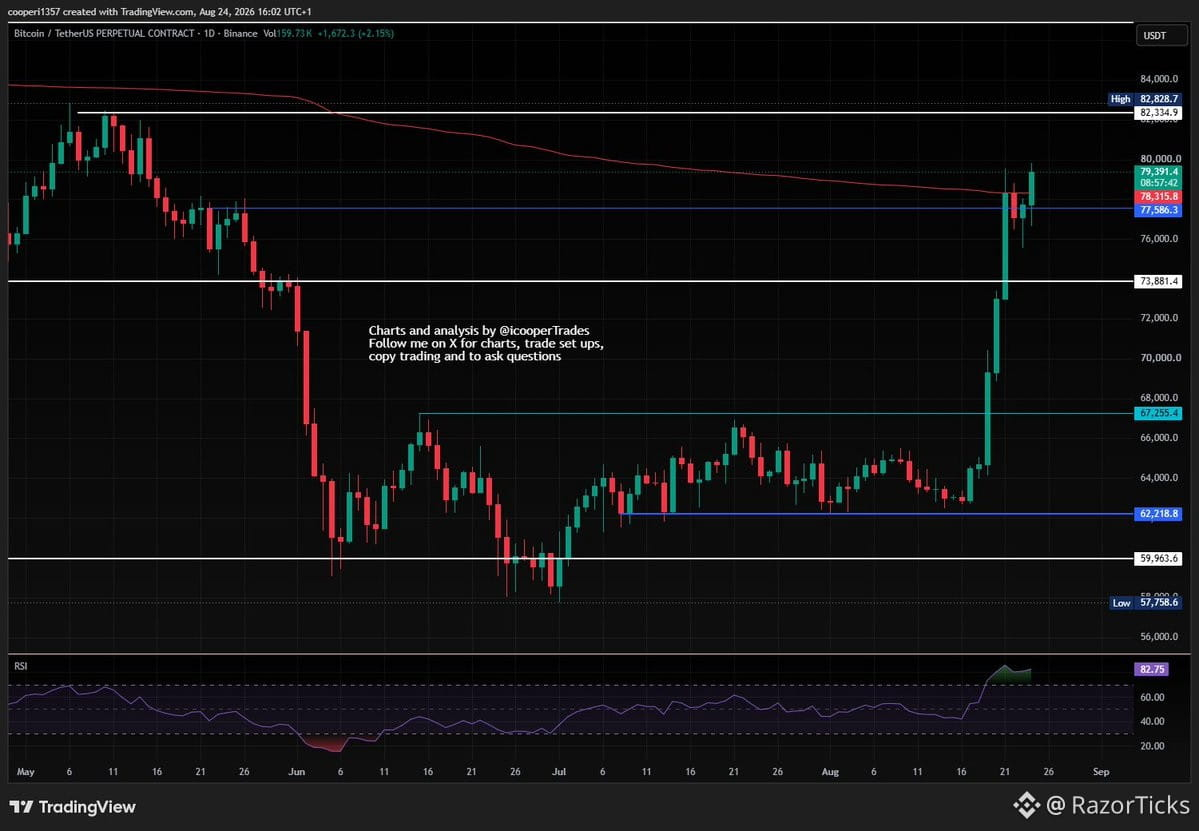
Task: Click the teal 67,255.4 price label
Action: (1159, 413)
